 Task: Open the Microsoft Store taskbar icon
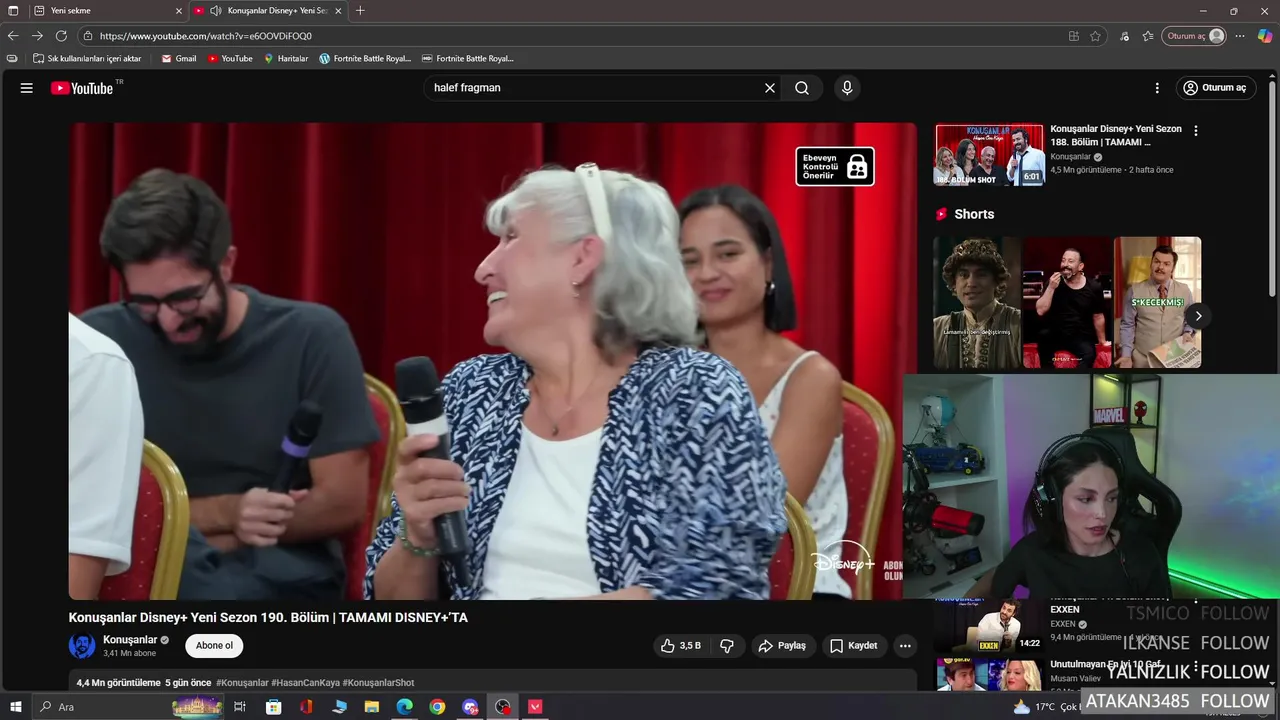pos(273,707)
